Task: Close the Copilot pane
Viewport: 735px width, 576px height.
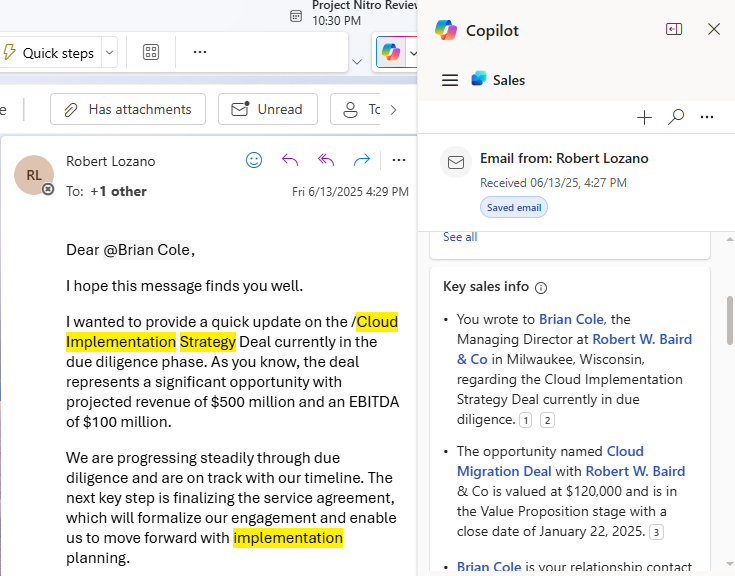Action: (713, 30)
